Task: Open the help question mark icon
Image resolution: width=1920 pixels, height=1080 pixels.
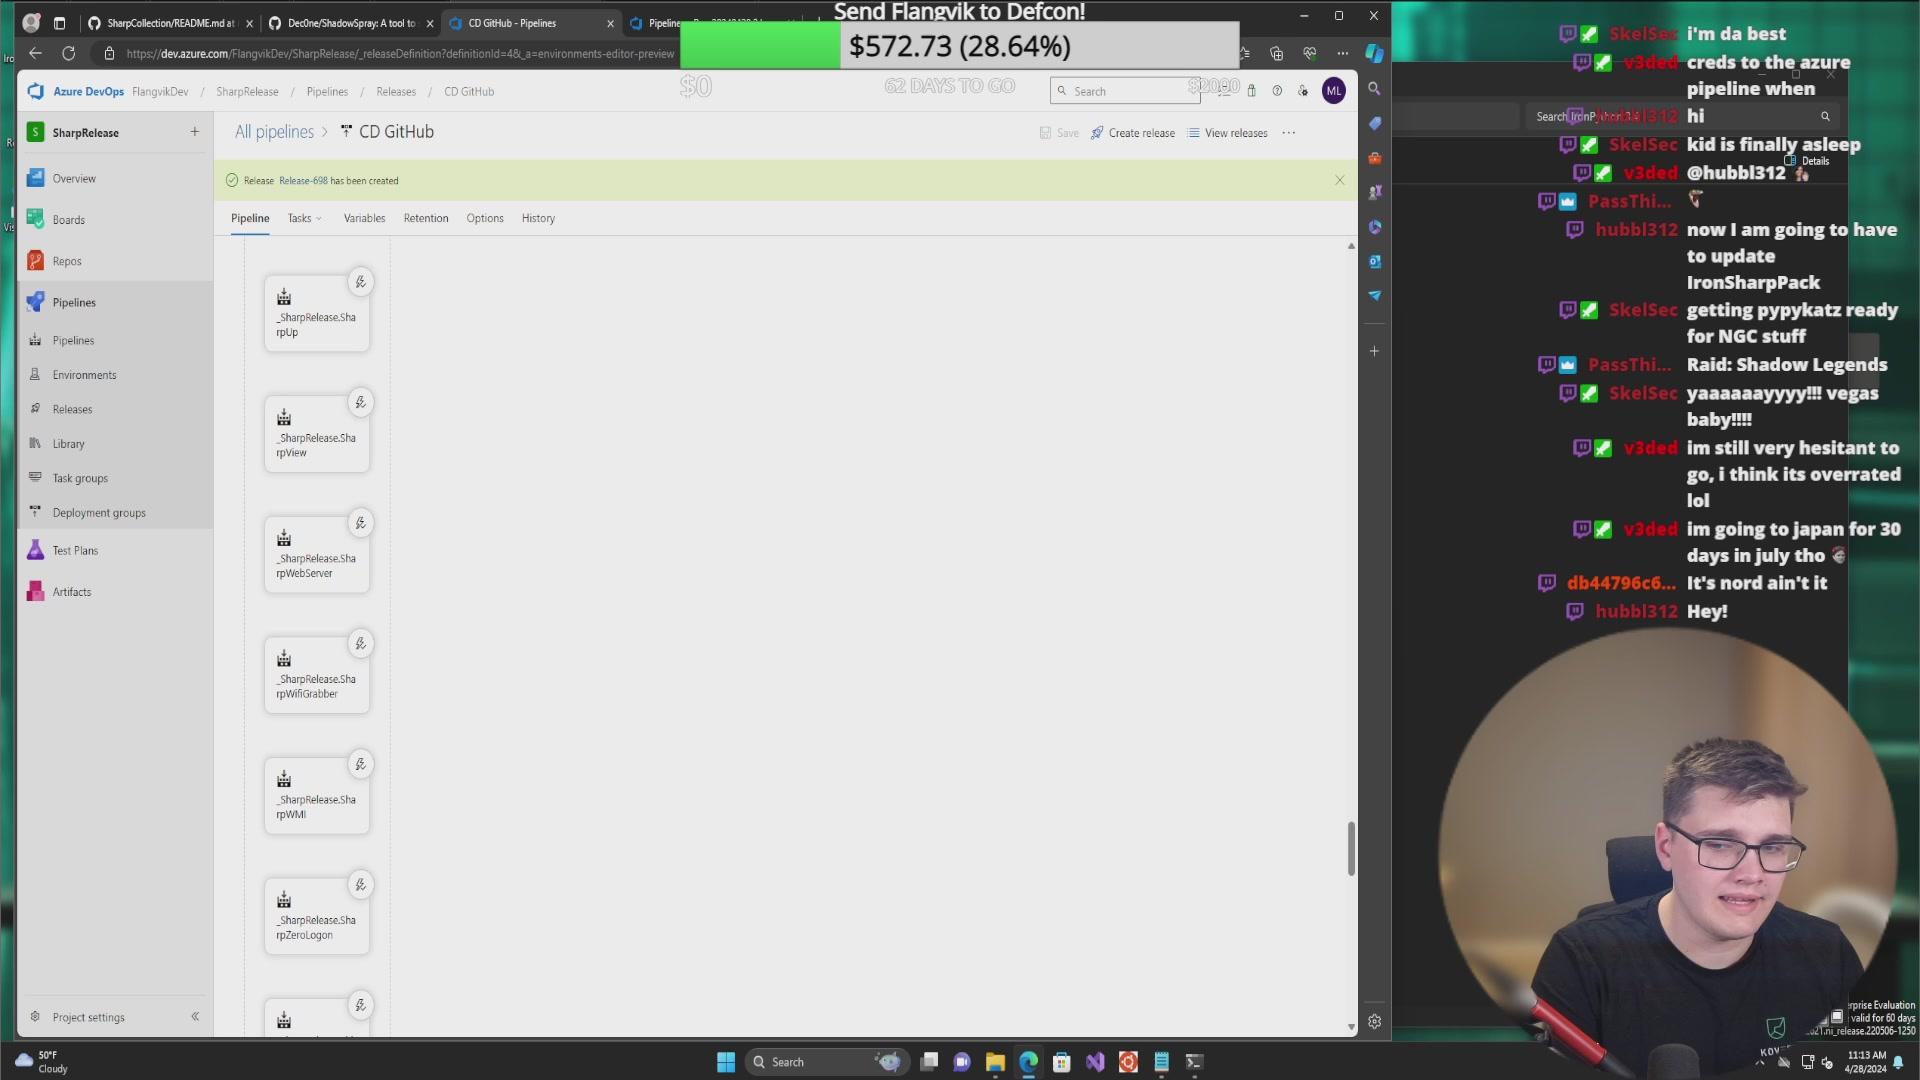Action: pos(1277,91)
